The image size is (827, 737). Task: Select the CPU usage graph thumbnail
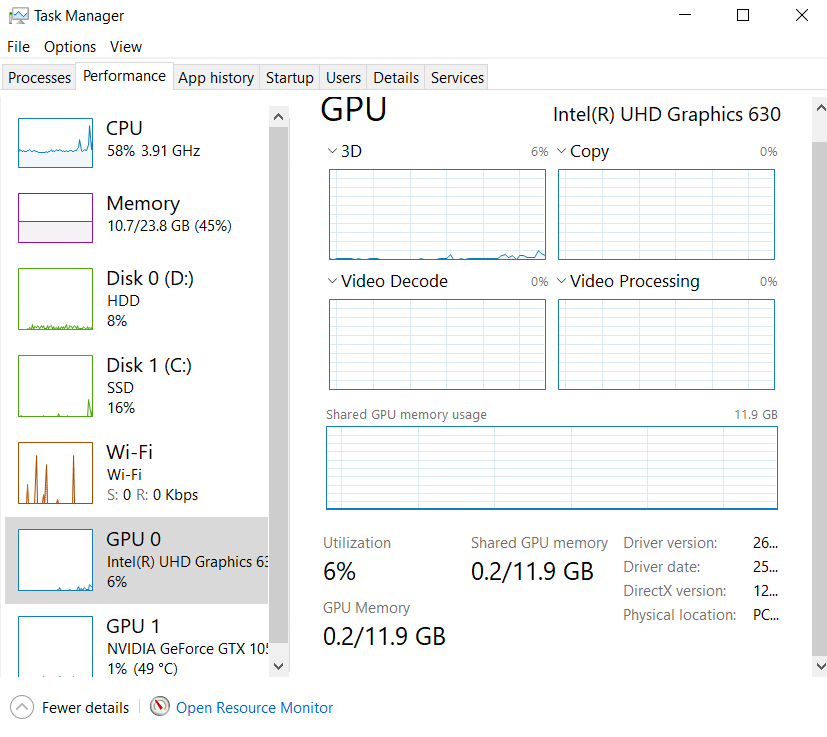[55, 142]
